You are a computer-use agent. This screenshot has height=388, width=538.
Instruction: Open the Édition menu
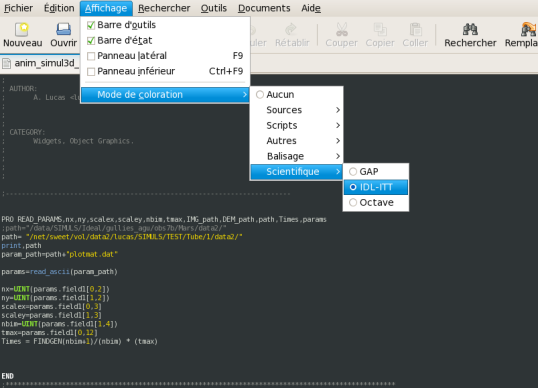(59, 8)
